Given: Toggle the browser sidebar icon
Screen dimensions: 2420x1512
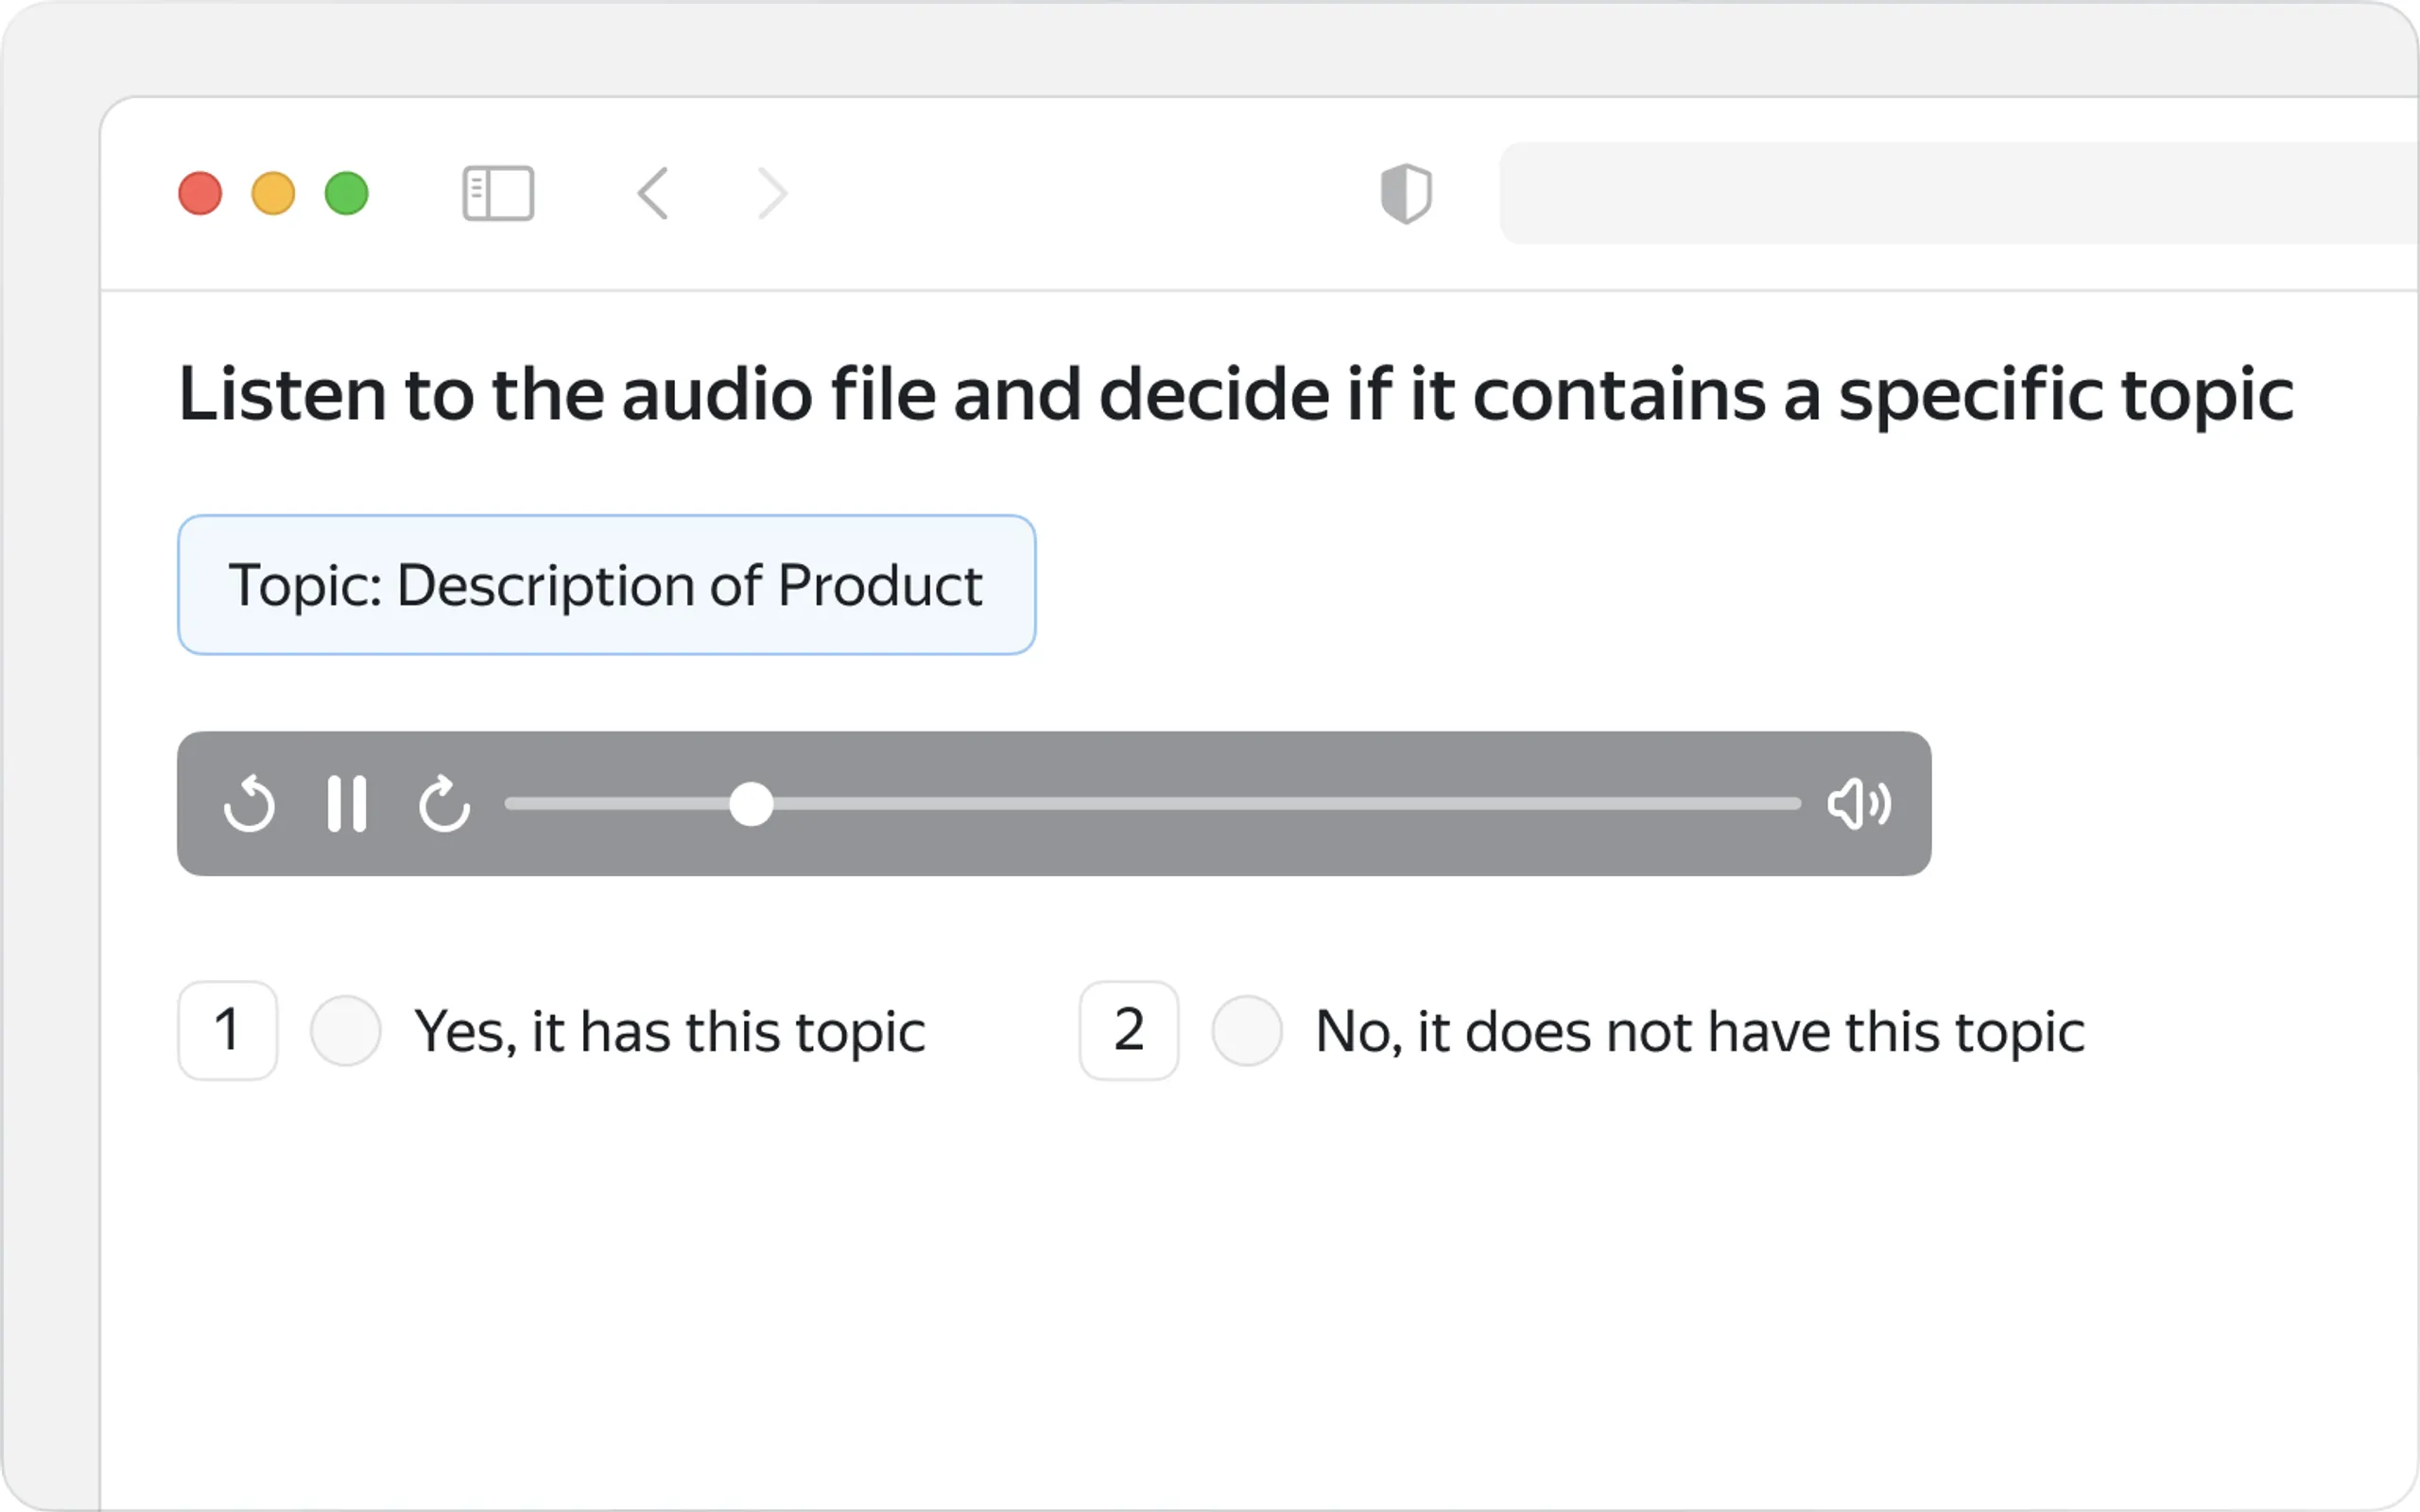Looking at the screenshot, I should coord(498,193).
